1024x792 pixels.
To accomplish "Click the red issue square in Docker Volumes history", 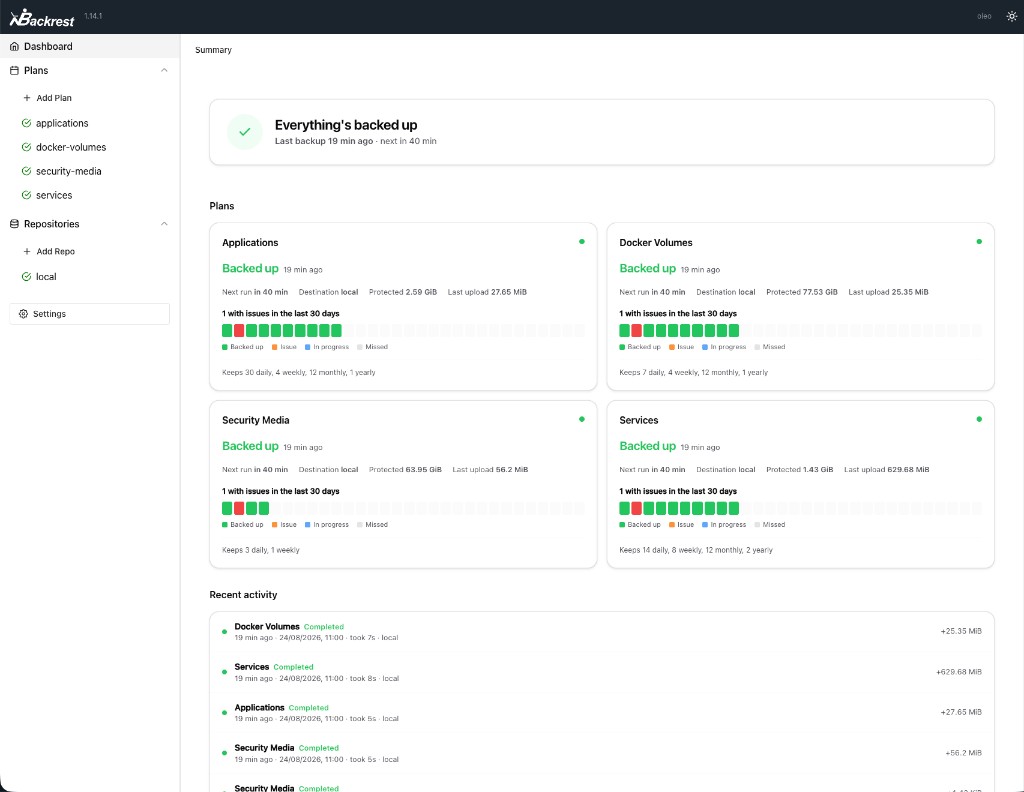I will [x=636, y=330].
